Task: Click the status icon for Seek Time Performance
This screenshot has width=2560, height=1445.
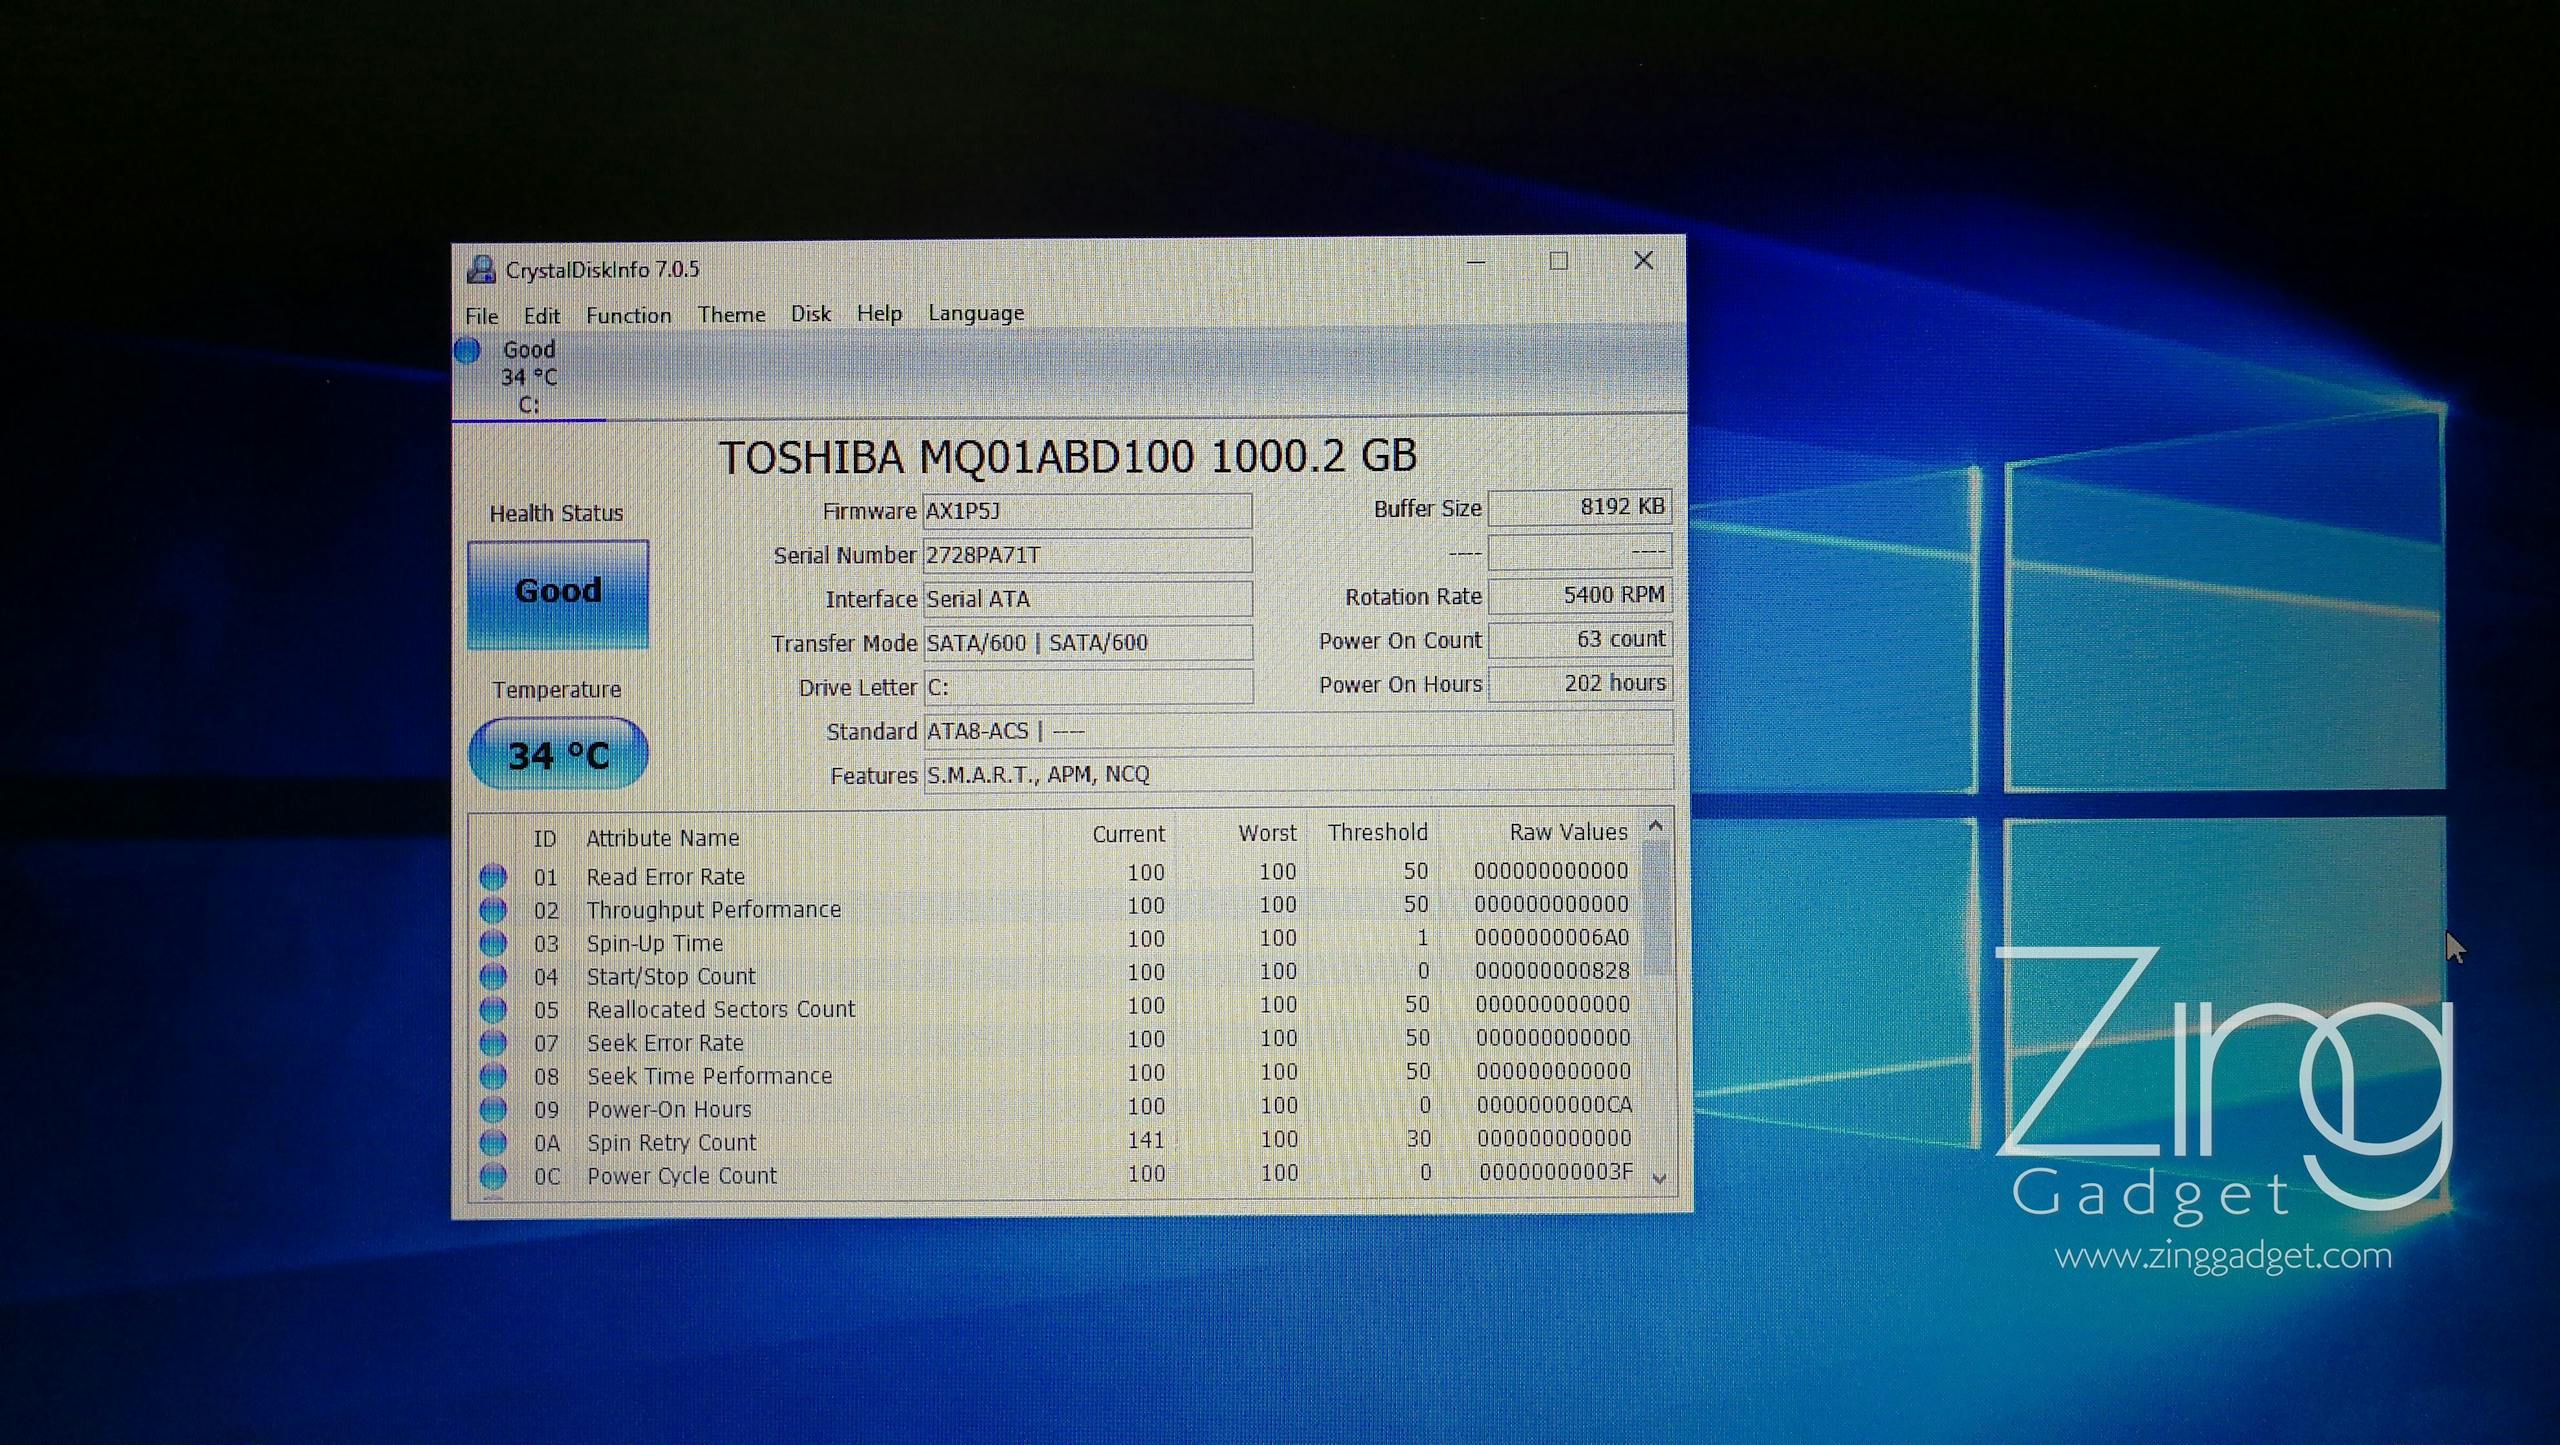Action: [x=493, y=1076]
